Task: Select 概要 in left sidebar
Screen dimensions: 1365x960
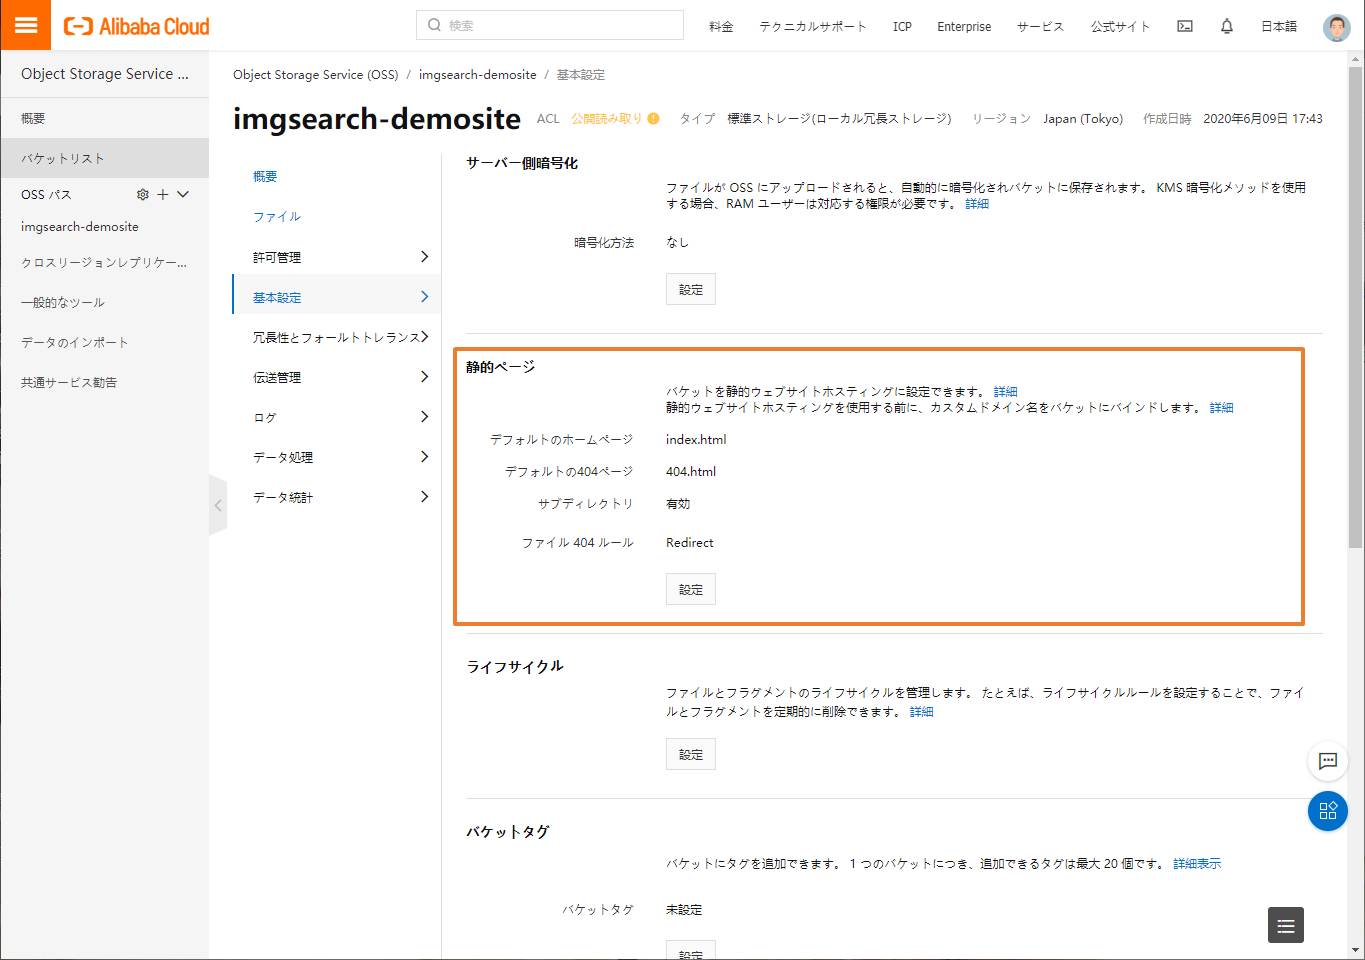Action: [x=104, y=118]
